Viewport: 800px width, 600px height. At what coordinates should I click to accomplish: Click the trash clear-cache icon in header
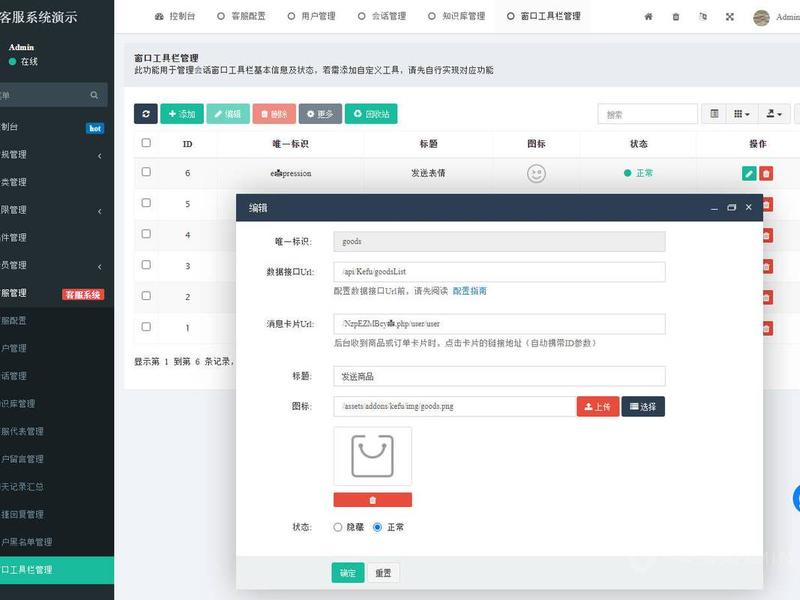[676, 17]
